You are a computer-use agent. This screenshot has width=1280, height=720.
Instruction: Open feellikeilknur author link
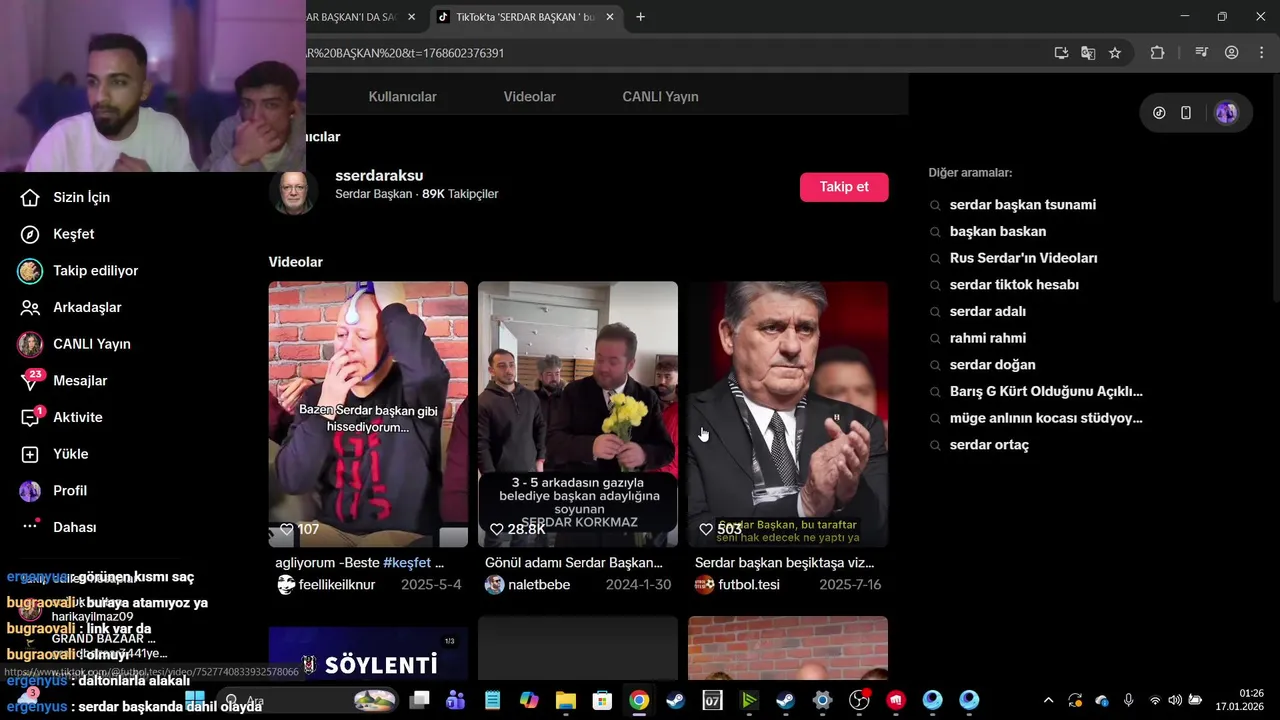pyautogui.click(x=337, y=585)
